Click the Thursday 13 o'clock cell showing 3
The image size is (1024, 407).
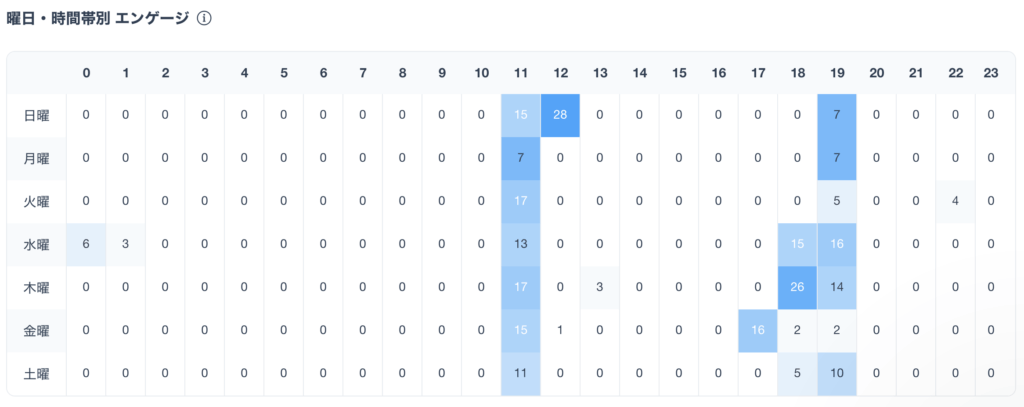pos(600,287)
